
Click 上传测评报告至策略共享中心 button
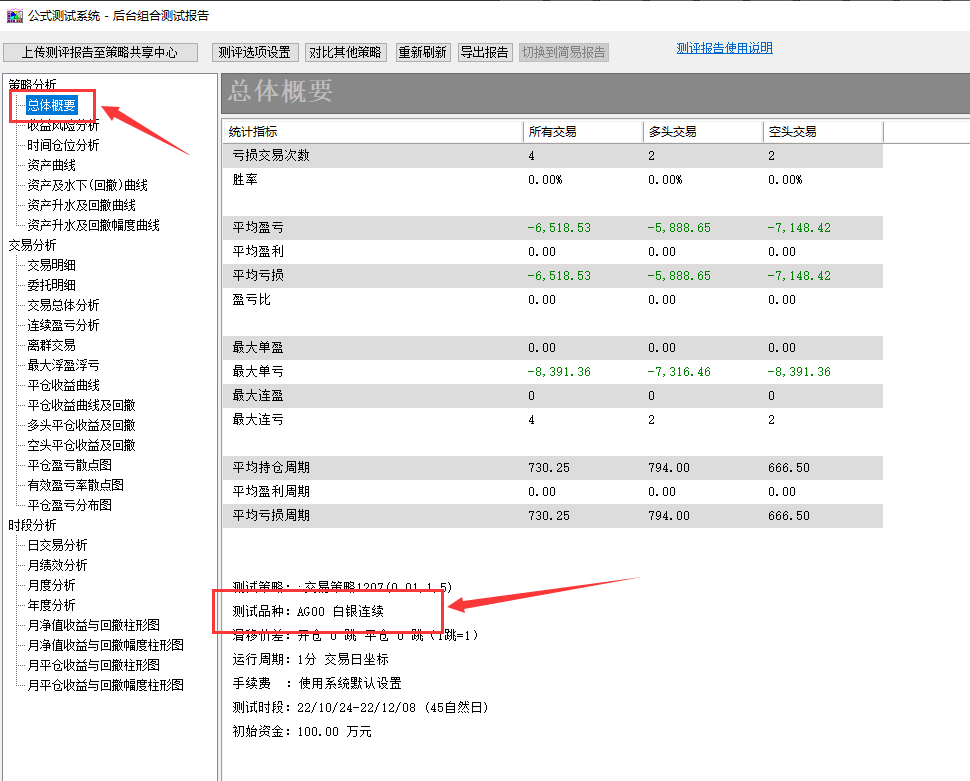pos(100,53)
